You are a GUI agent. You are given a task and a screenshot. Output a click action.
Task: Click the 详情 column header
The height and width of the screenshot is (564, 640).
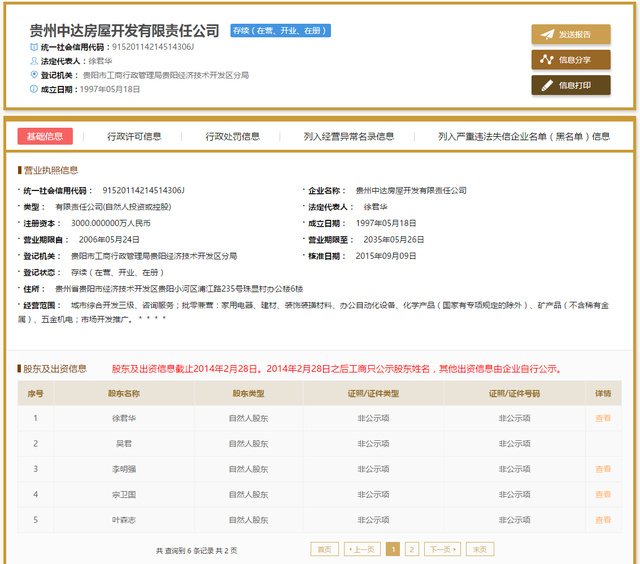(x=602, y=393)
